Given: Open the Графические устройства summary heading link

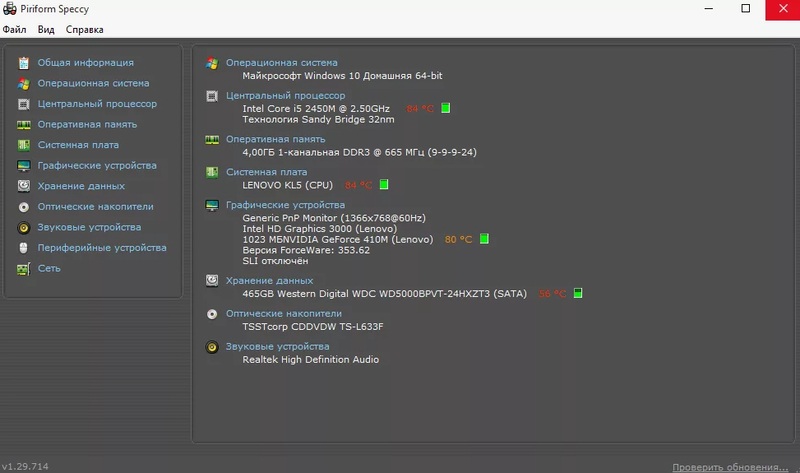Looking at the screenshot, I should pyautogui.click(x=285, y=205).
